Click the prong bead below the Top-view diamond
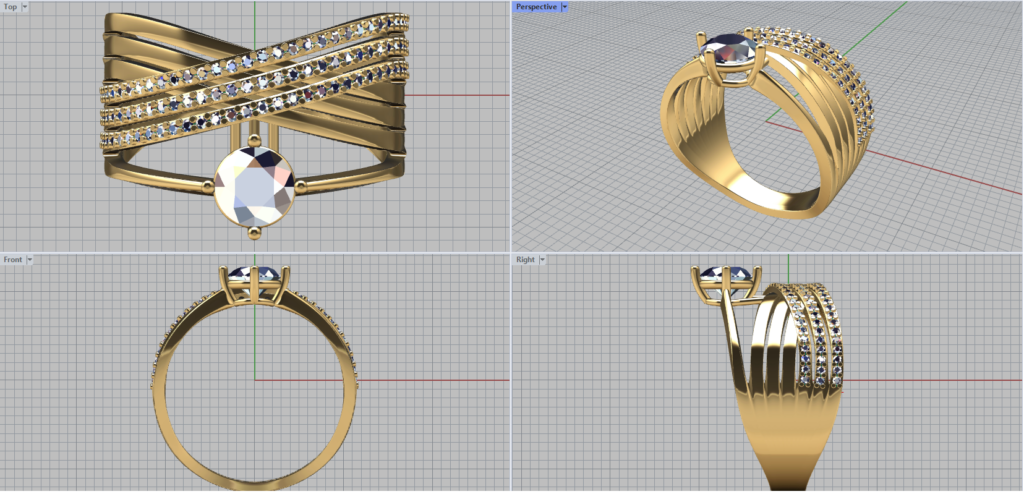Viewport: 1024px width, 494px height. [x=254, y=232]
